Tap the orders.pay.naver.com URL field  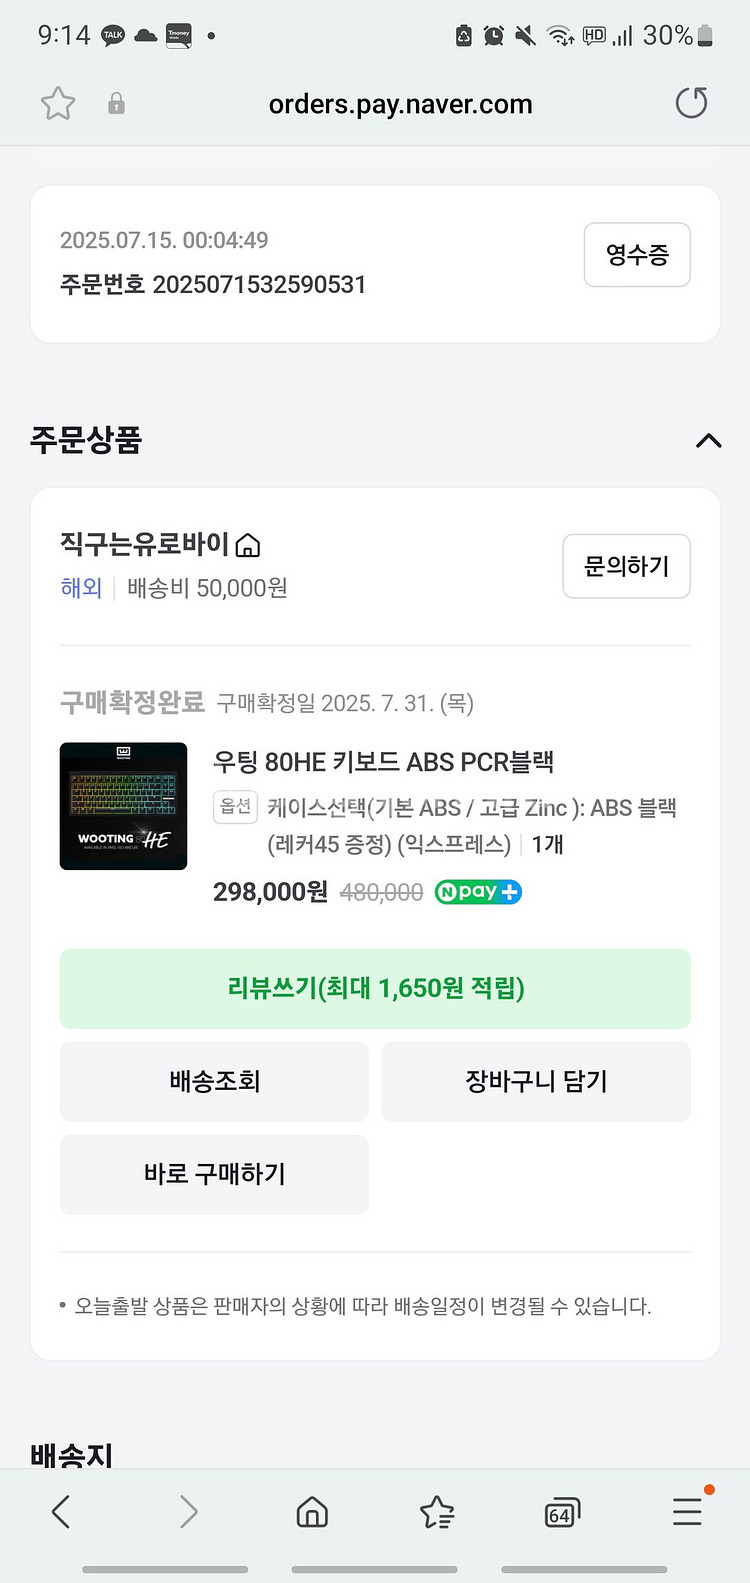400,104
